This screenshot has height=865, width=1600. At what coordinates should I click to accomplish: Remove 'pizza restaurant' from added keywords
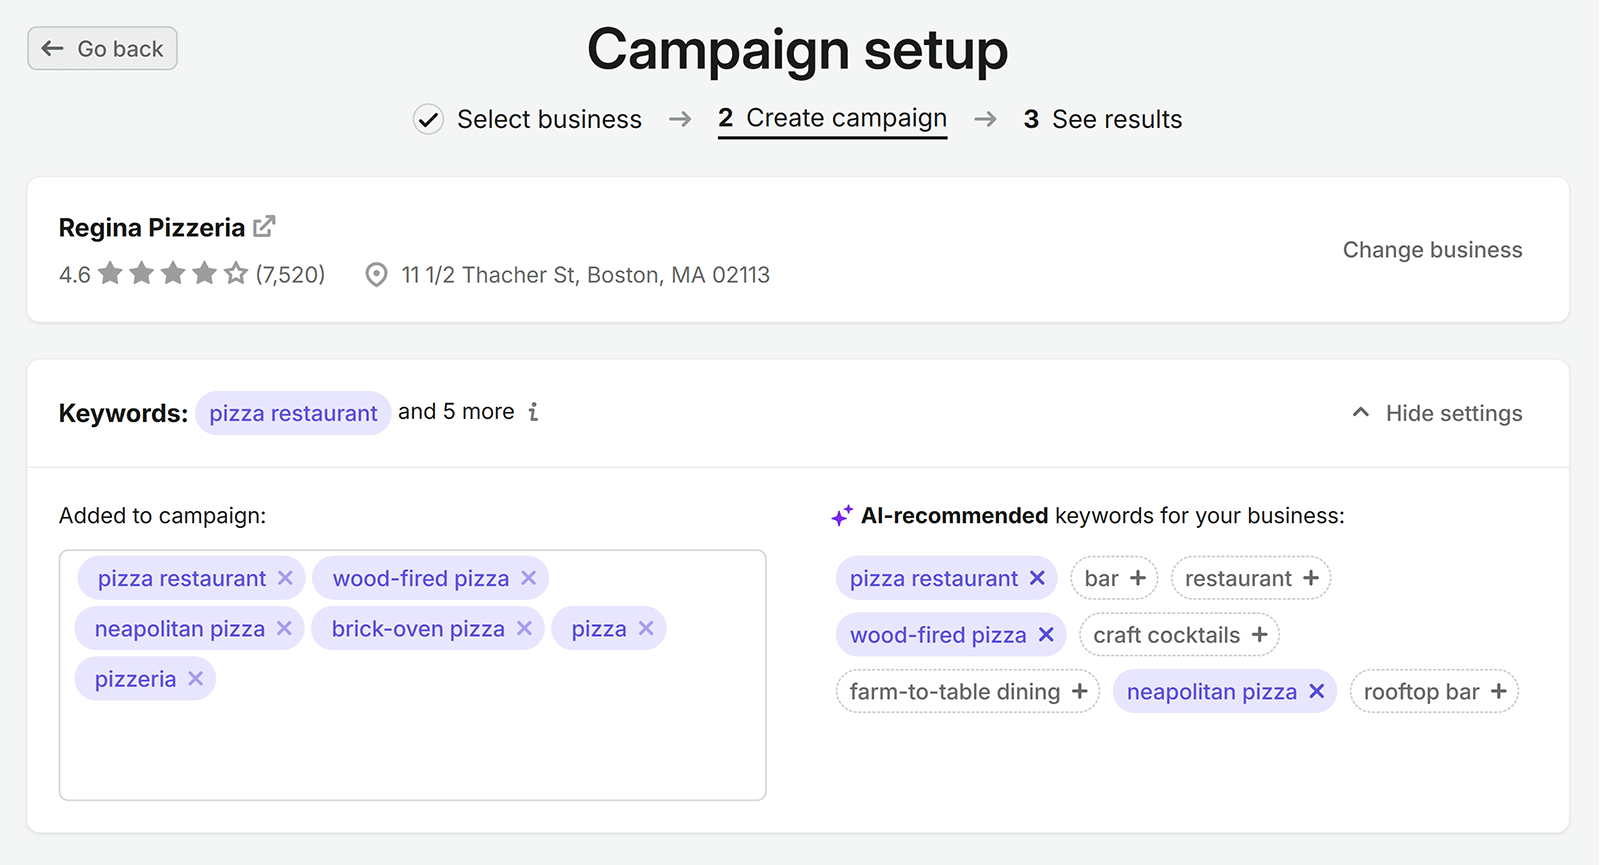point(285,578)
